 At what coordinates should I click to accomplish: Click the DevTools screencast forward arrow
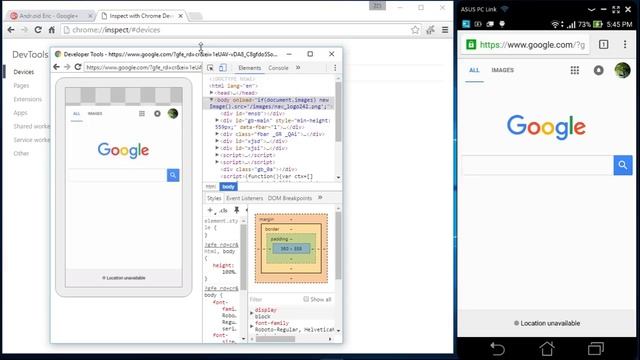pyautogui.click(x=67, y=67)
